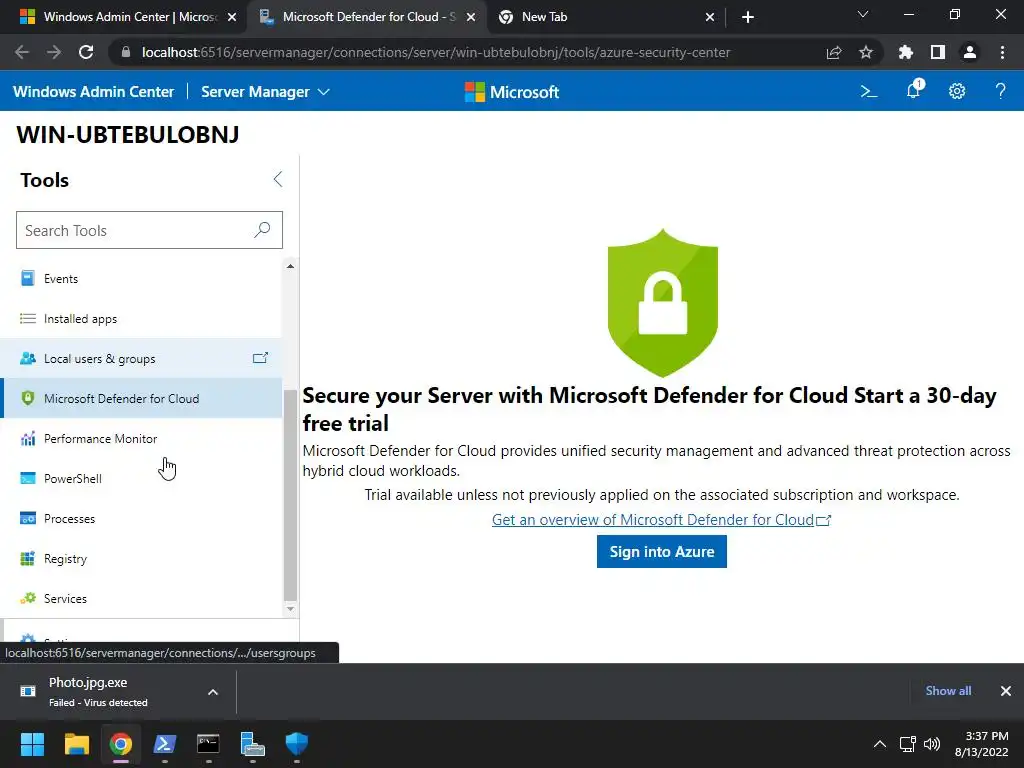Open the PowerShell console icon in header

pyautogui.click(x=869, y=91)
